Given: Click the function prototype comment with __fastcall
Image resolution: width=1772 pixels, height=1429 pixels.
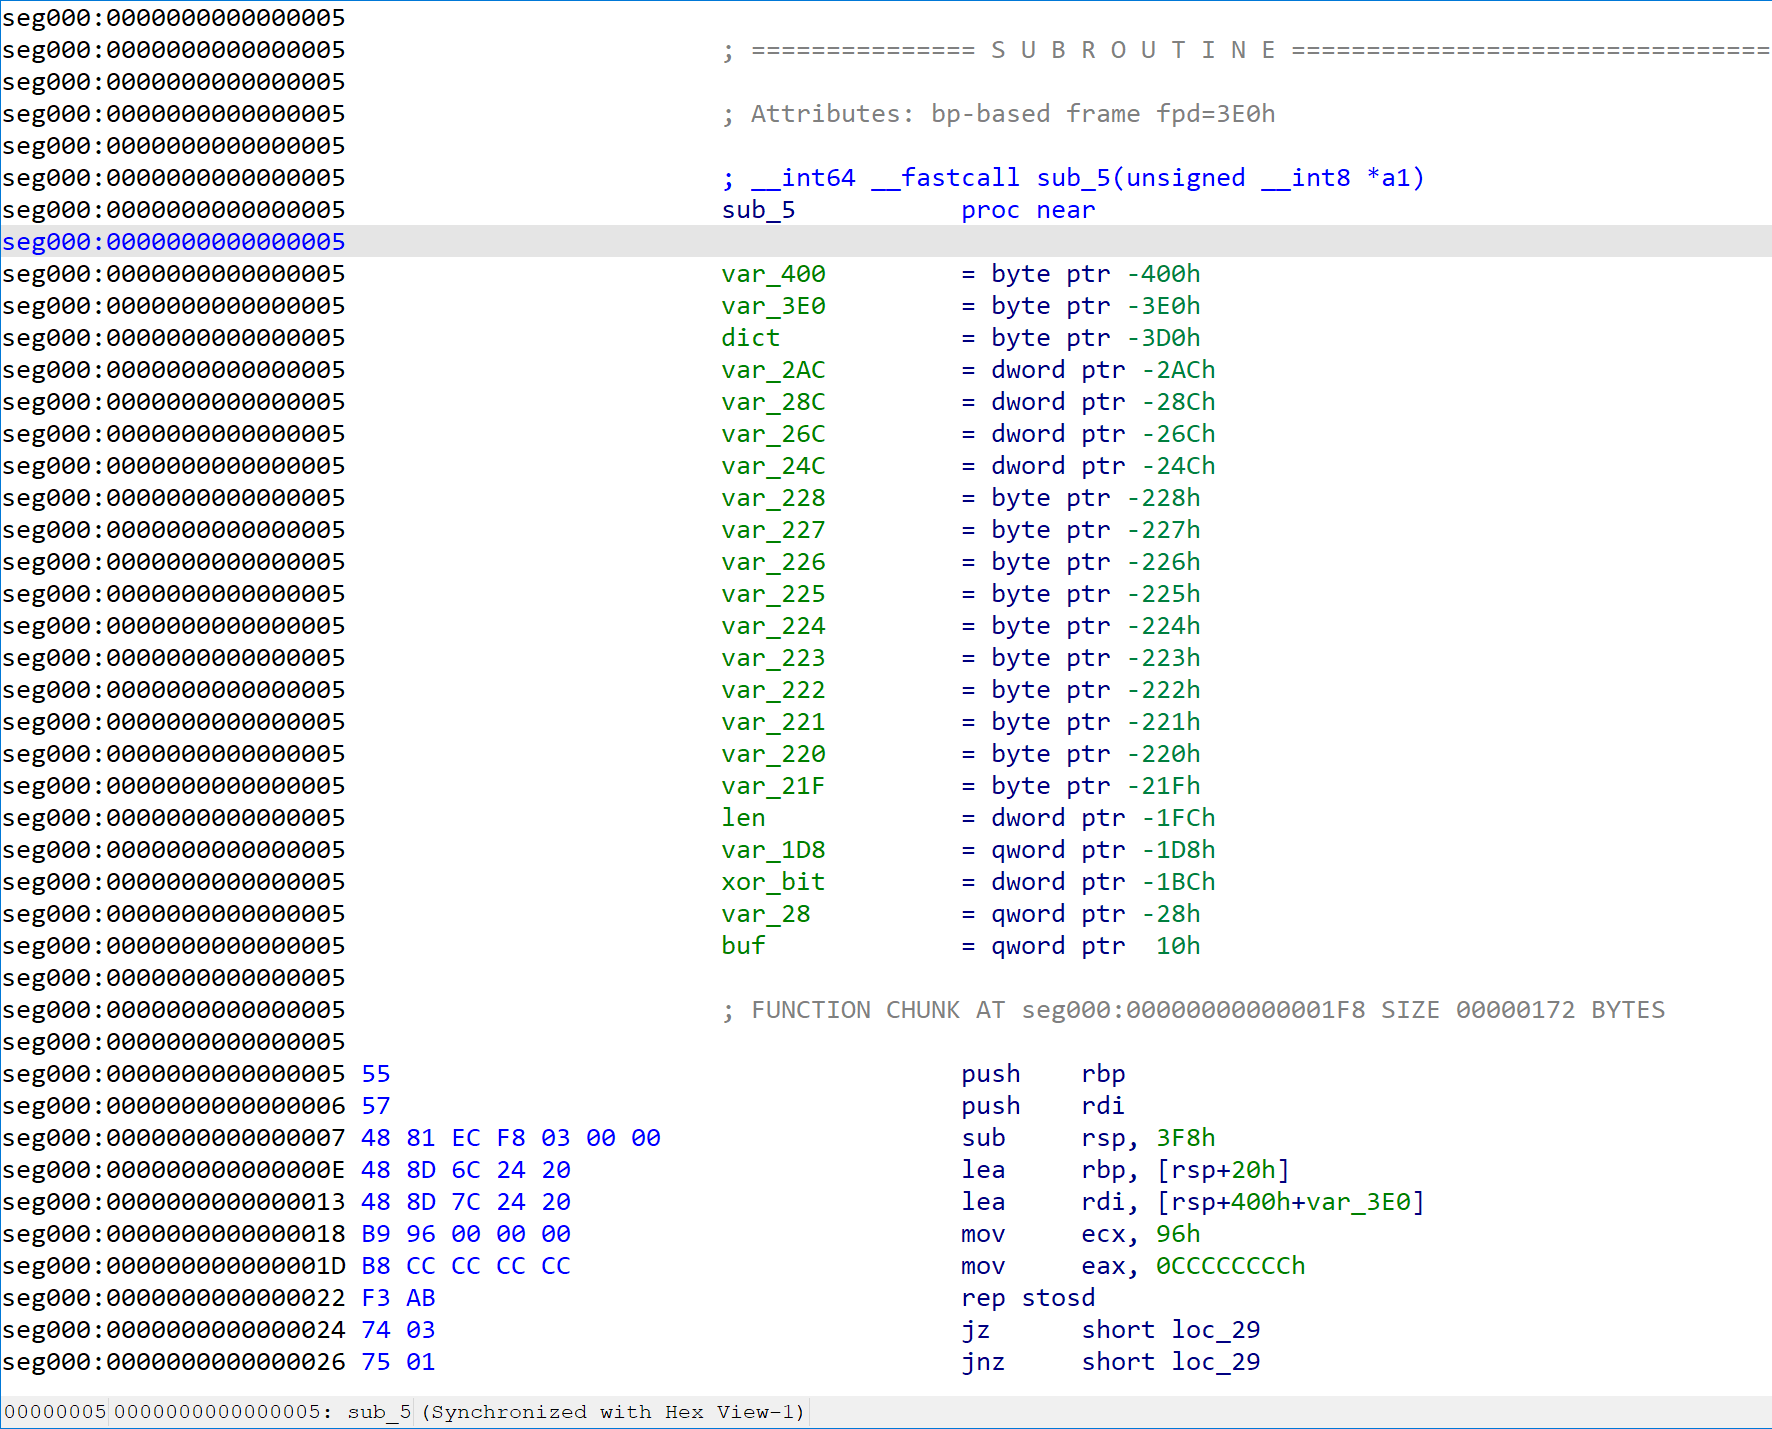Looking at the screenshot, I should pyautogui.click(x=1073, y=178).
